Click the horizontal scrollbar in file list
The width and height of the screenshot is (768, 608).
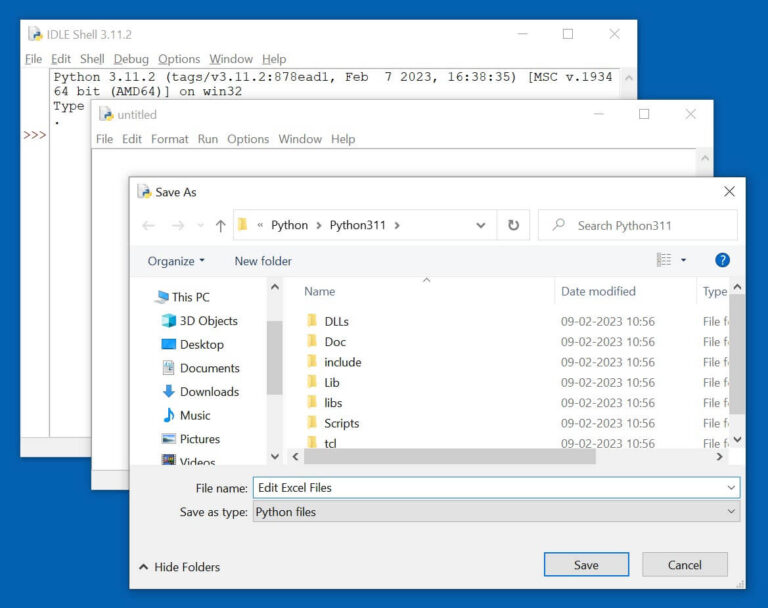coord(450,457)
